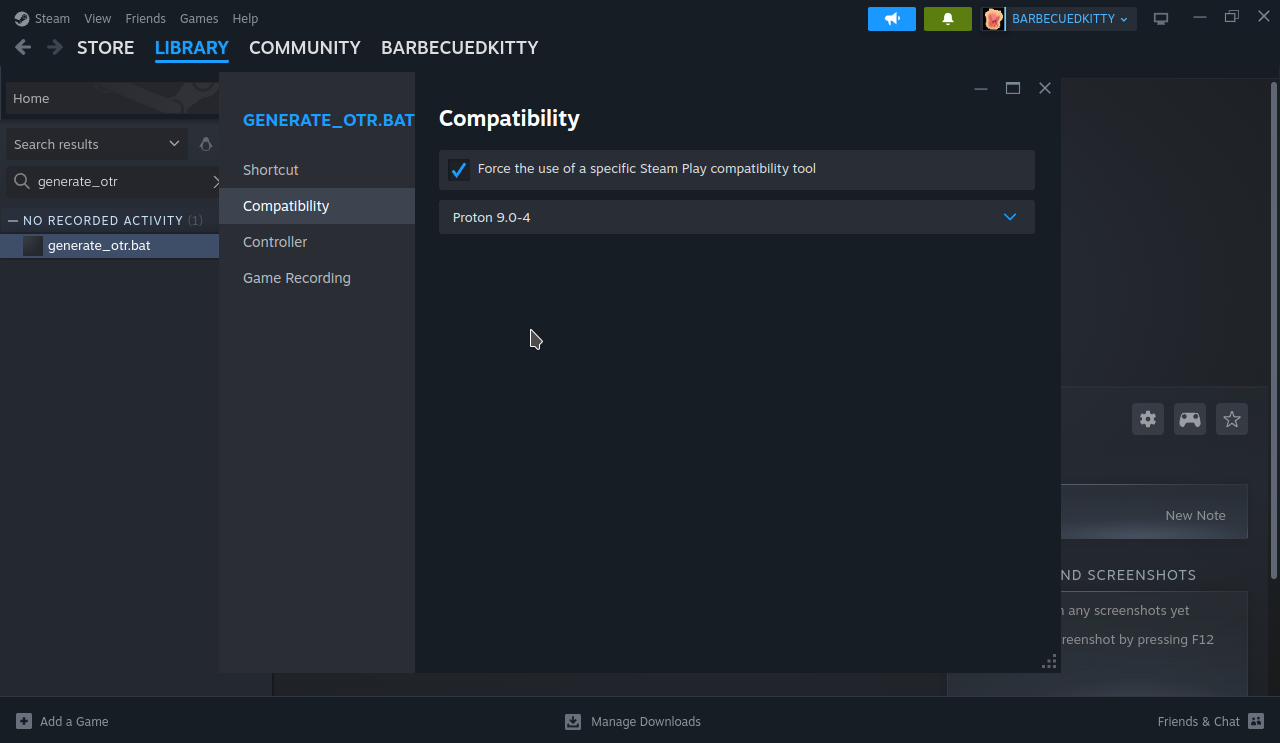Open Manage Downloads

click(x=633, y=721)
